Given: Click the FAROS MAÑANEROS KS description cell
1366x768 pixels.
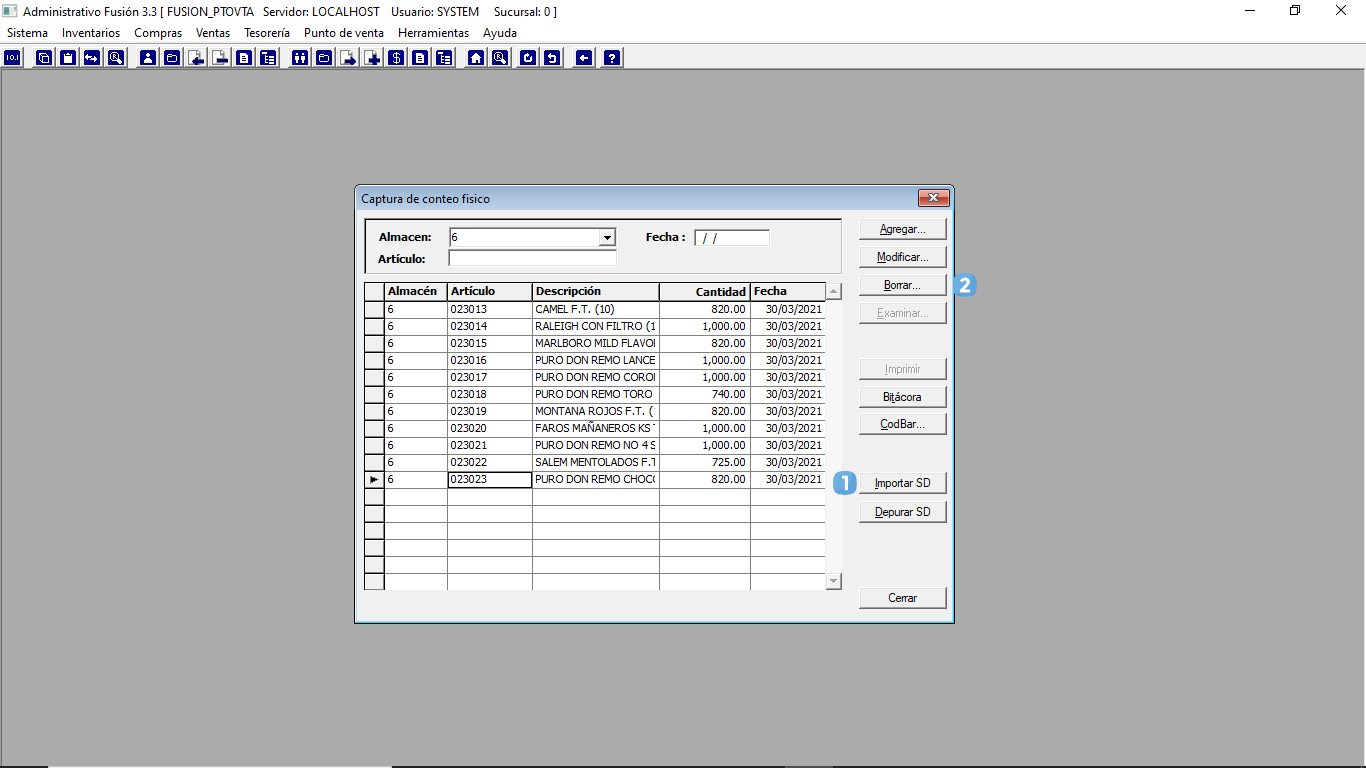Looking at the screenshot, I should click(x=596, y=428).
